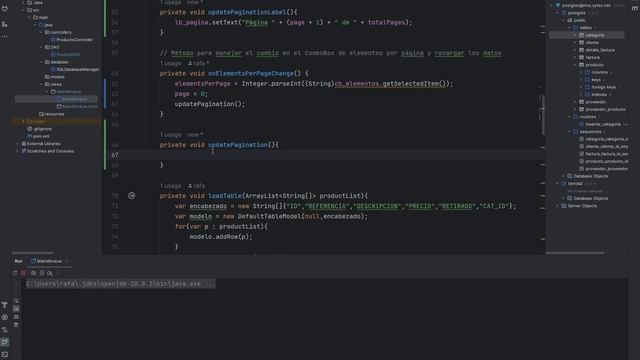This screenshot has height=360, width=640.
Task: Click the project panel horizontal scrollbar
Action: (32, 253)
